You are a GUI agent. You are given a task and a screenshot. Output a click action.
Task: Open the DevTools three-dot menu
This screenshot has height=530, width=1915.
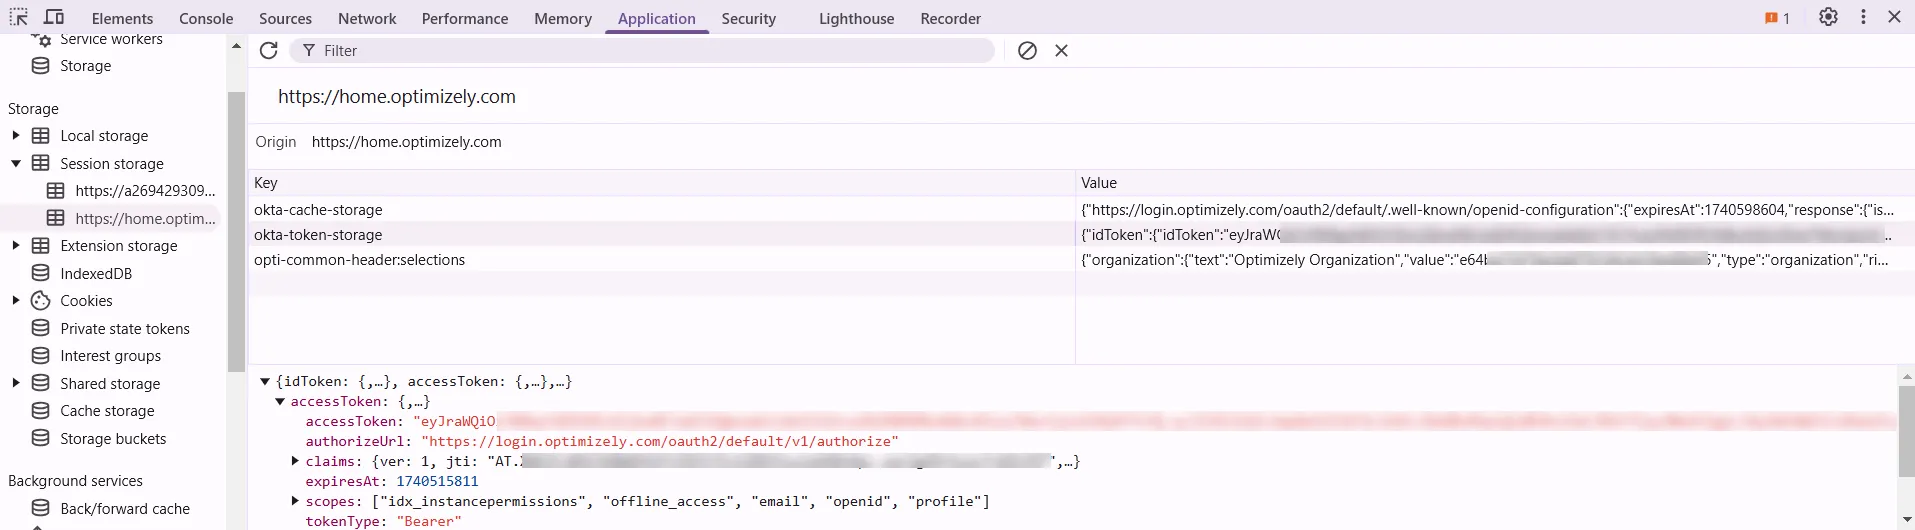[x=1863, y=17]
